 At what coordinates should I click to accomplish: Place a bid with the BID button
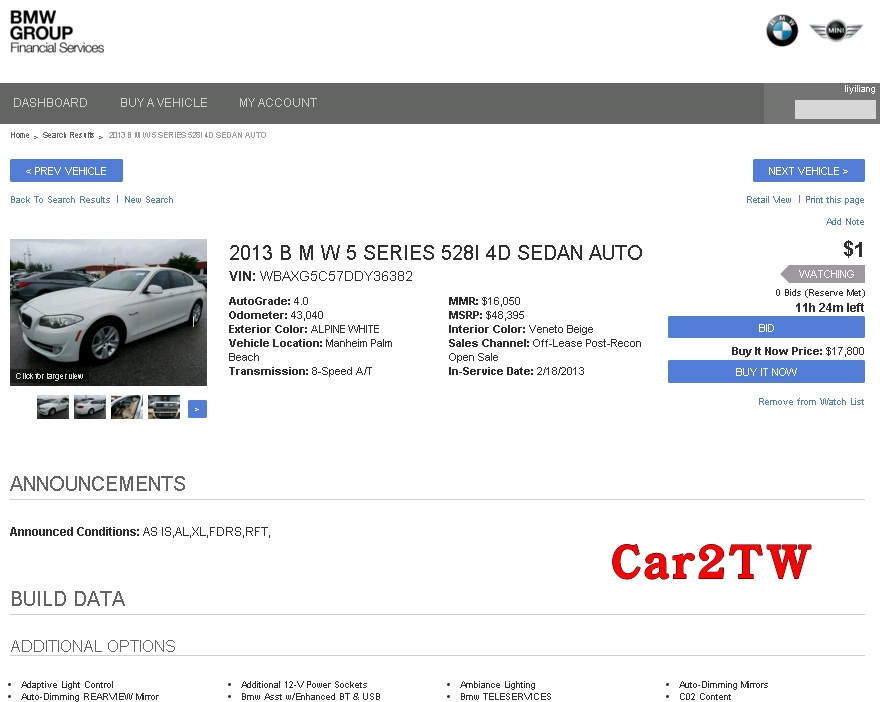click(x=766, y=328)
